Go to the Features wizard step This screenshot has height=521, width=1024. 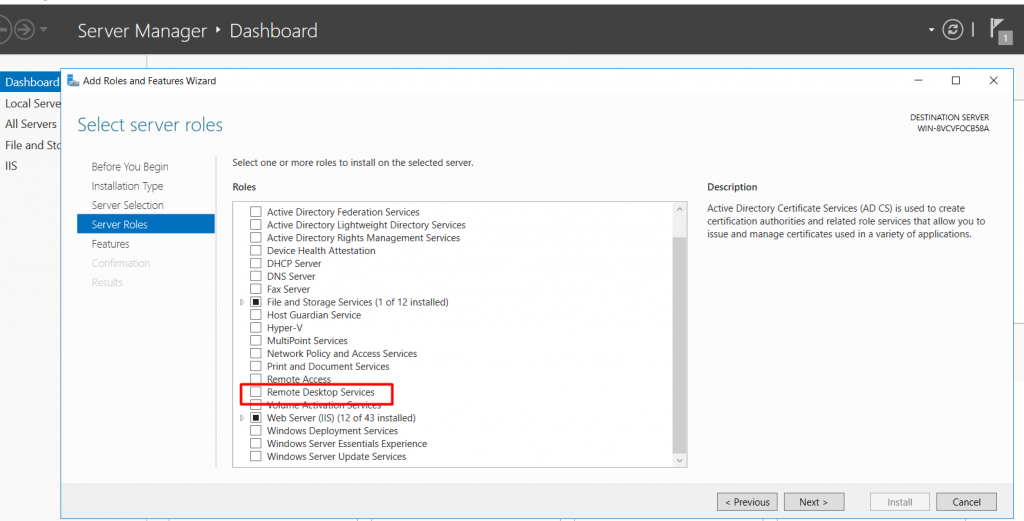click(x=110, y=244)
